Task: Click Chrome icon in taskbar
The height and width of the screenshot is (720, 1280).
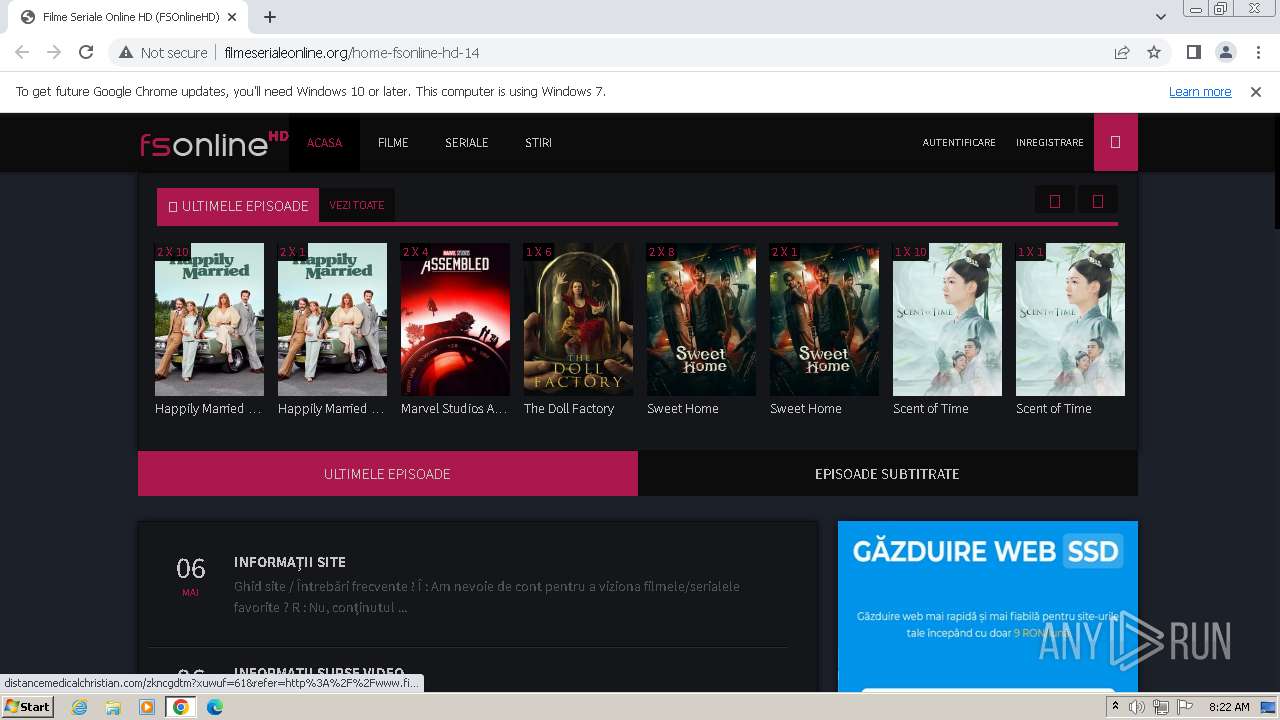Action: (181, 707)
